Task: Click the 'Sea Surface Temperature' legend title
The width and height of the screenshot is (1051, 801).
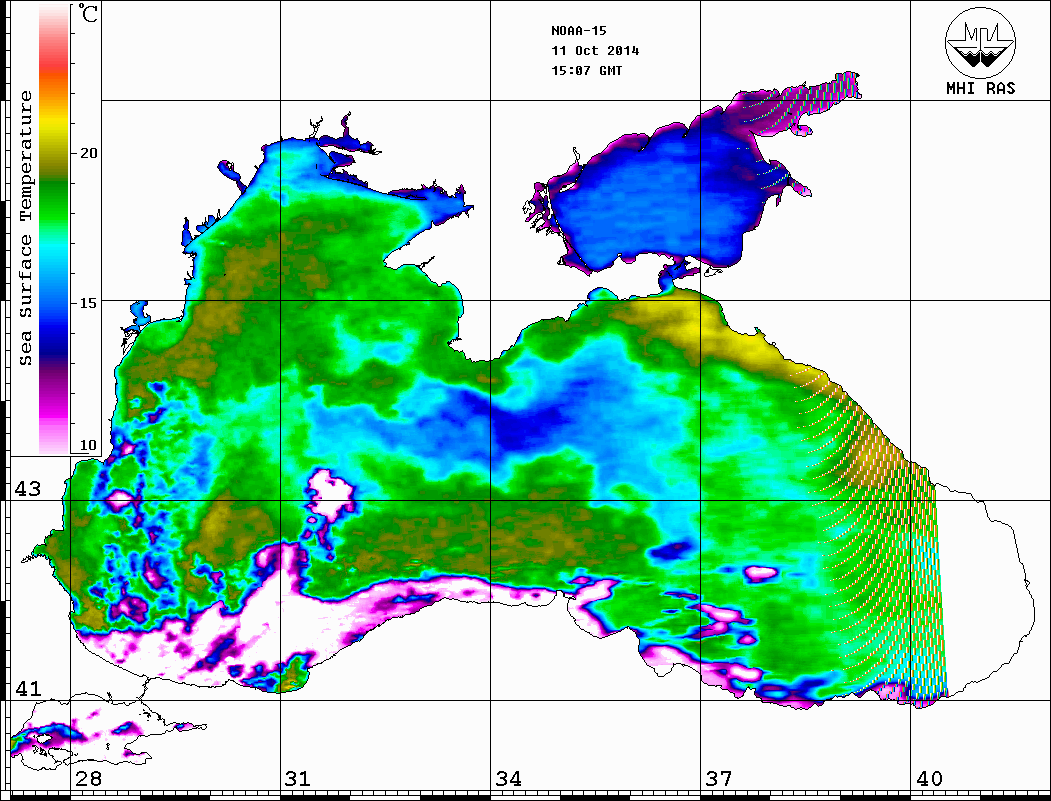Action: click(x=25, y=229)
